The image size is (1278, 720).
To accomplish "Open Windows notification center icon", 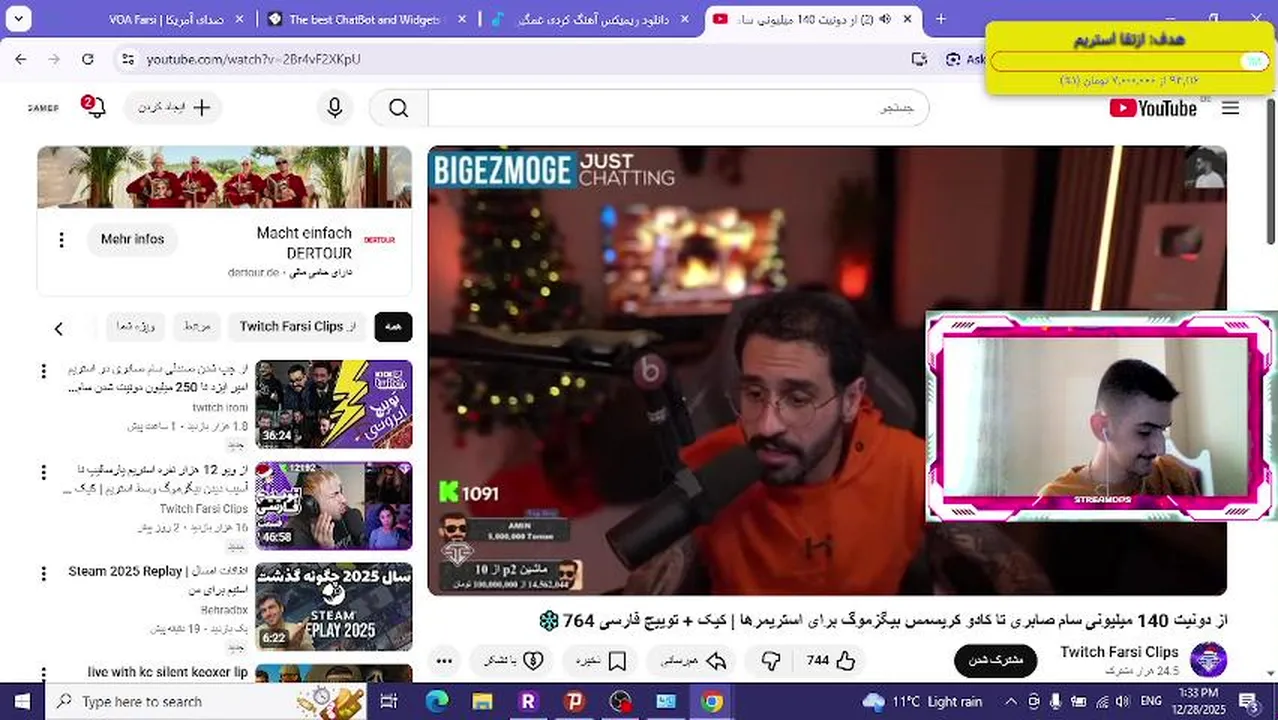I will tap(1249, 701).
